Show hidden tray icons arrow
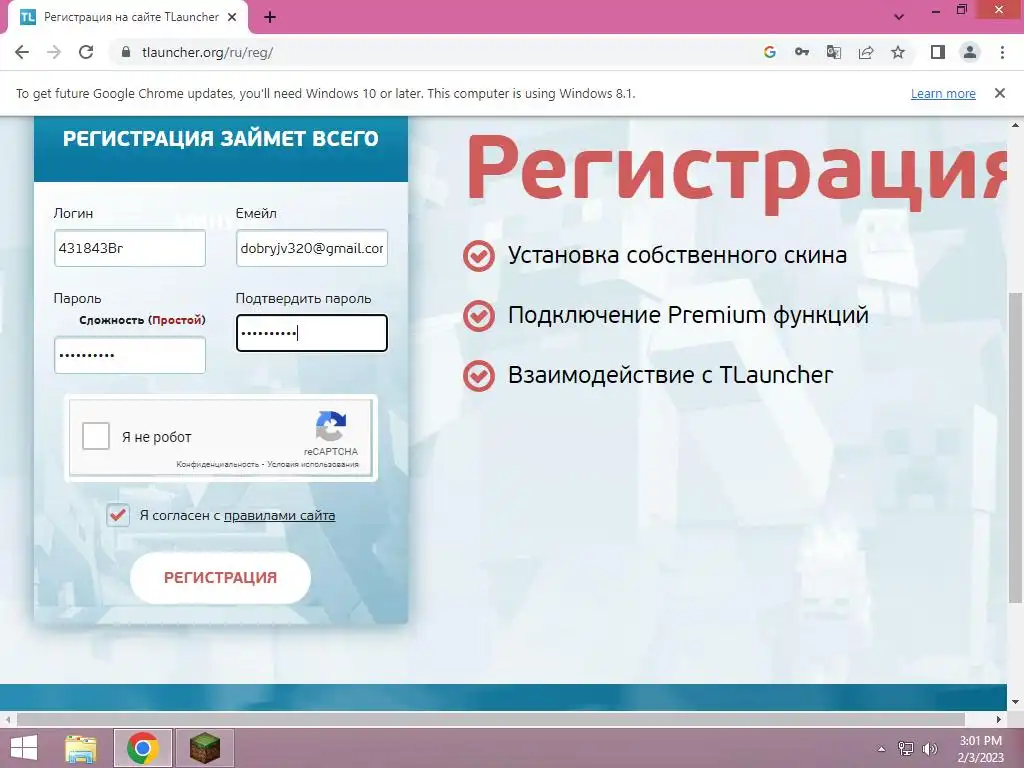This screenshot has height=768, width=1024. [x=881, y=749]
